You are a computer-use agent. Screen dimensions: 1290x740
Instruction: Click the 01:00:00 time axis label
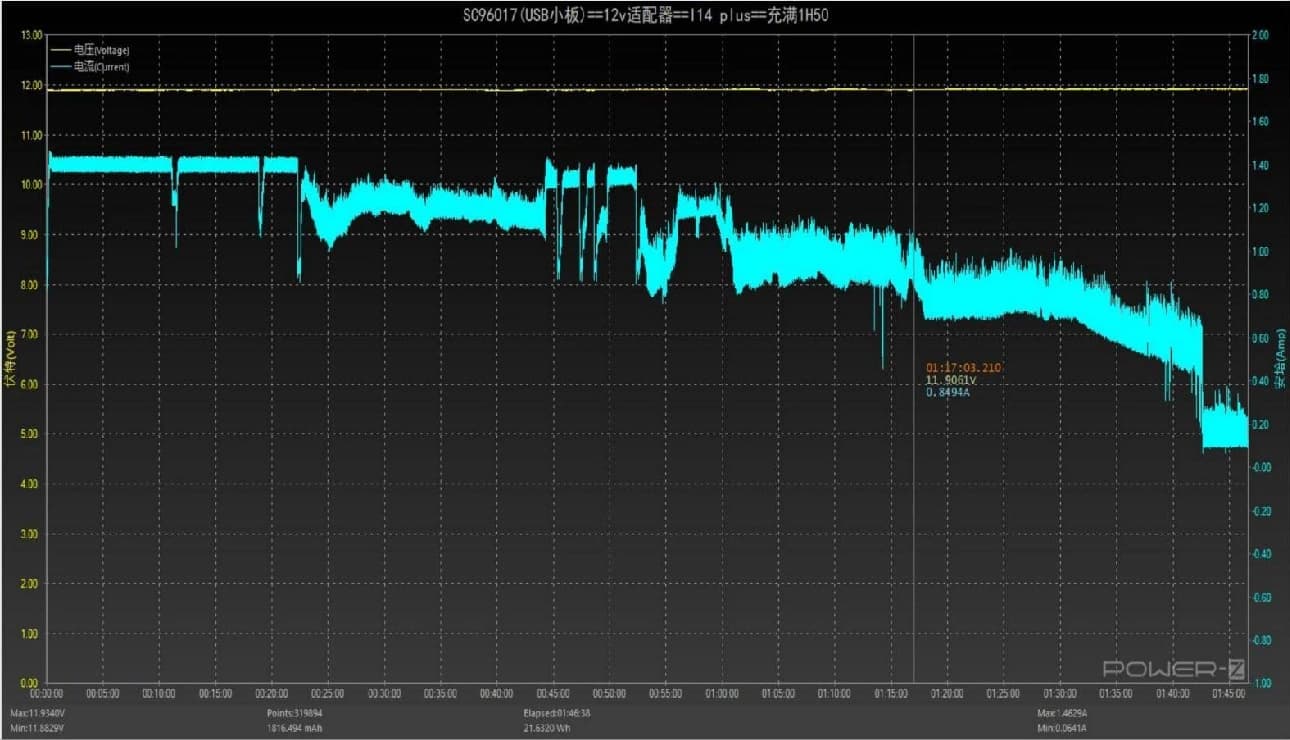click(x=722, y=692)
